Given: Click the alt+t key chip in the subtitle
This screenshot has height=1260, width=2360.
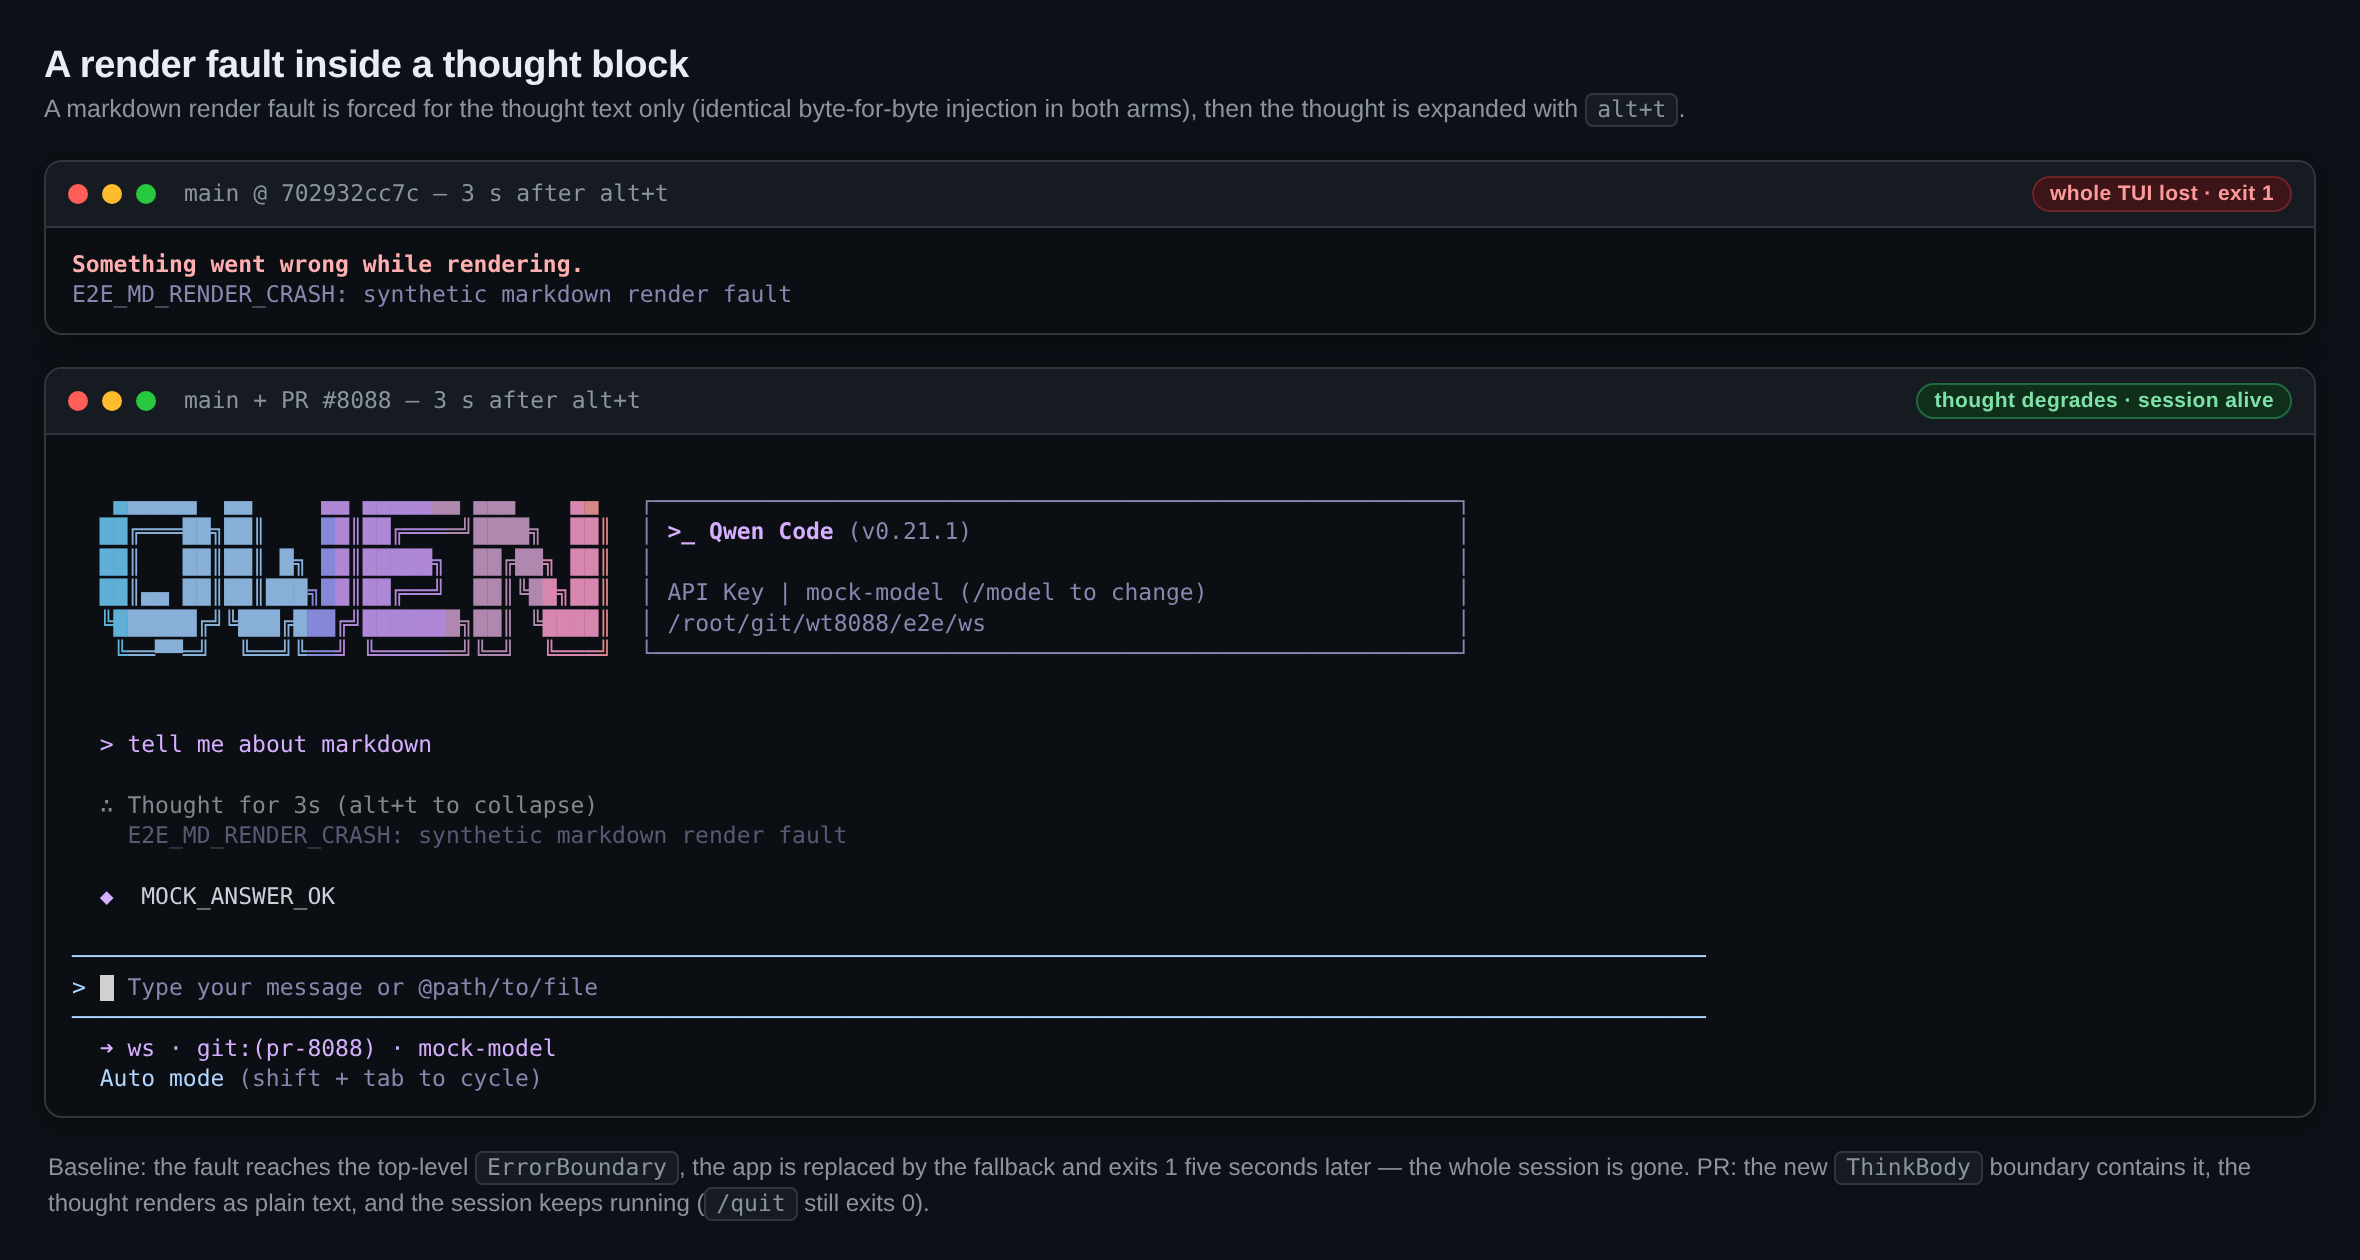Looking at the screenshot, I should click(1631, 109).
